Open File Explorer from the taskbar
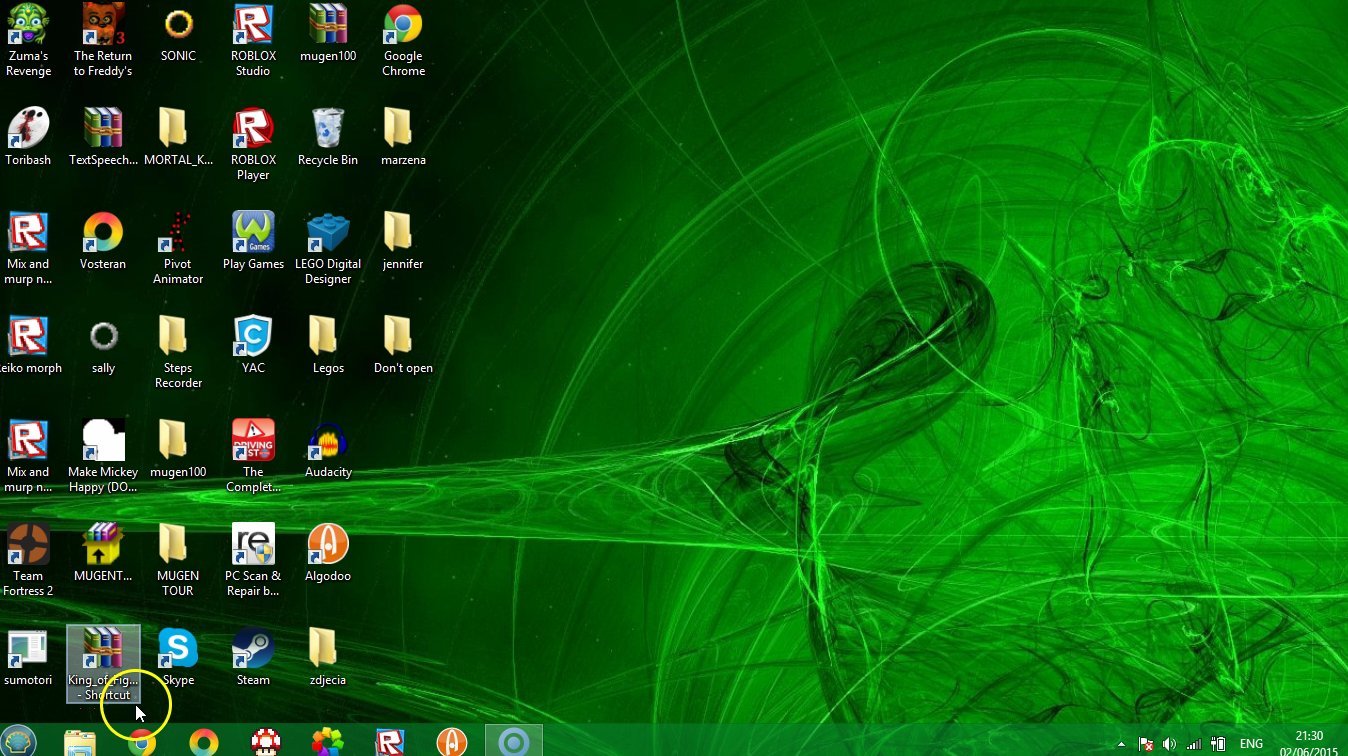Screen dimensions: 1348x756 [x=80, y=741]
